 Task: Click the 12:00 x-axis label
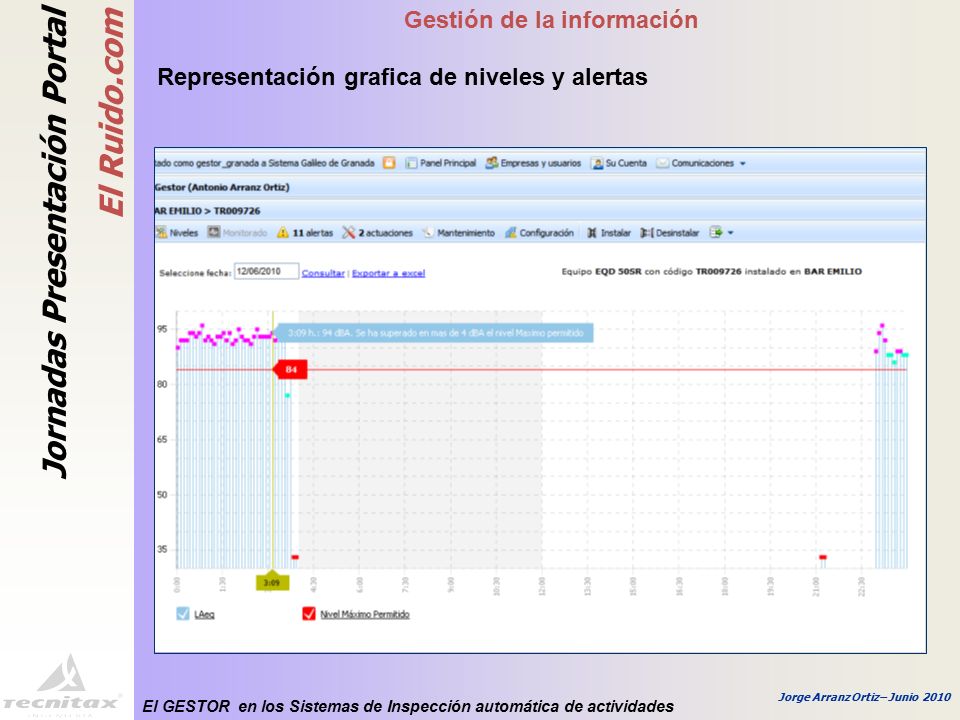(x=542, y=585)
